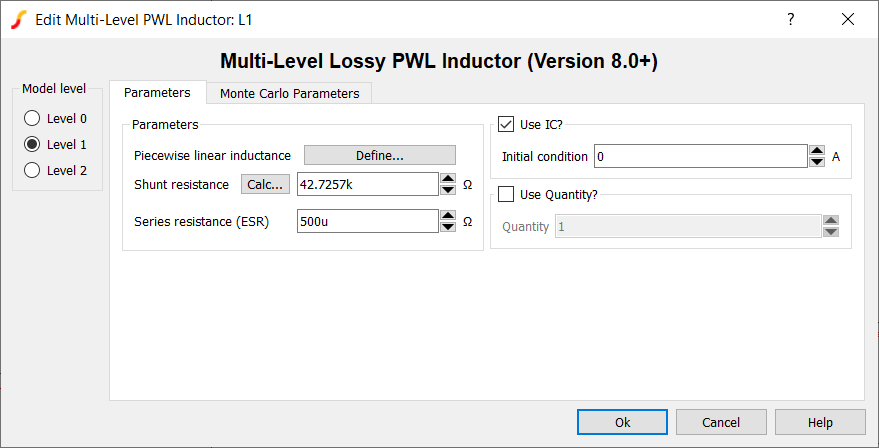Decrement series resistance ESR down arrow
The width and height of the screenshot is (879, 448).
pyautogui.click(x=448, y=226)
